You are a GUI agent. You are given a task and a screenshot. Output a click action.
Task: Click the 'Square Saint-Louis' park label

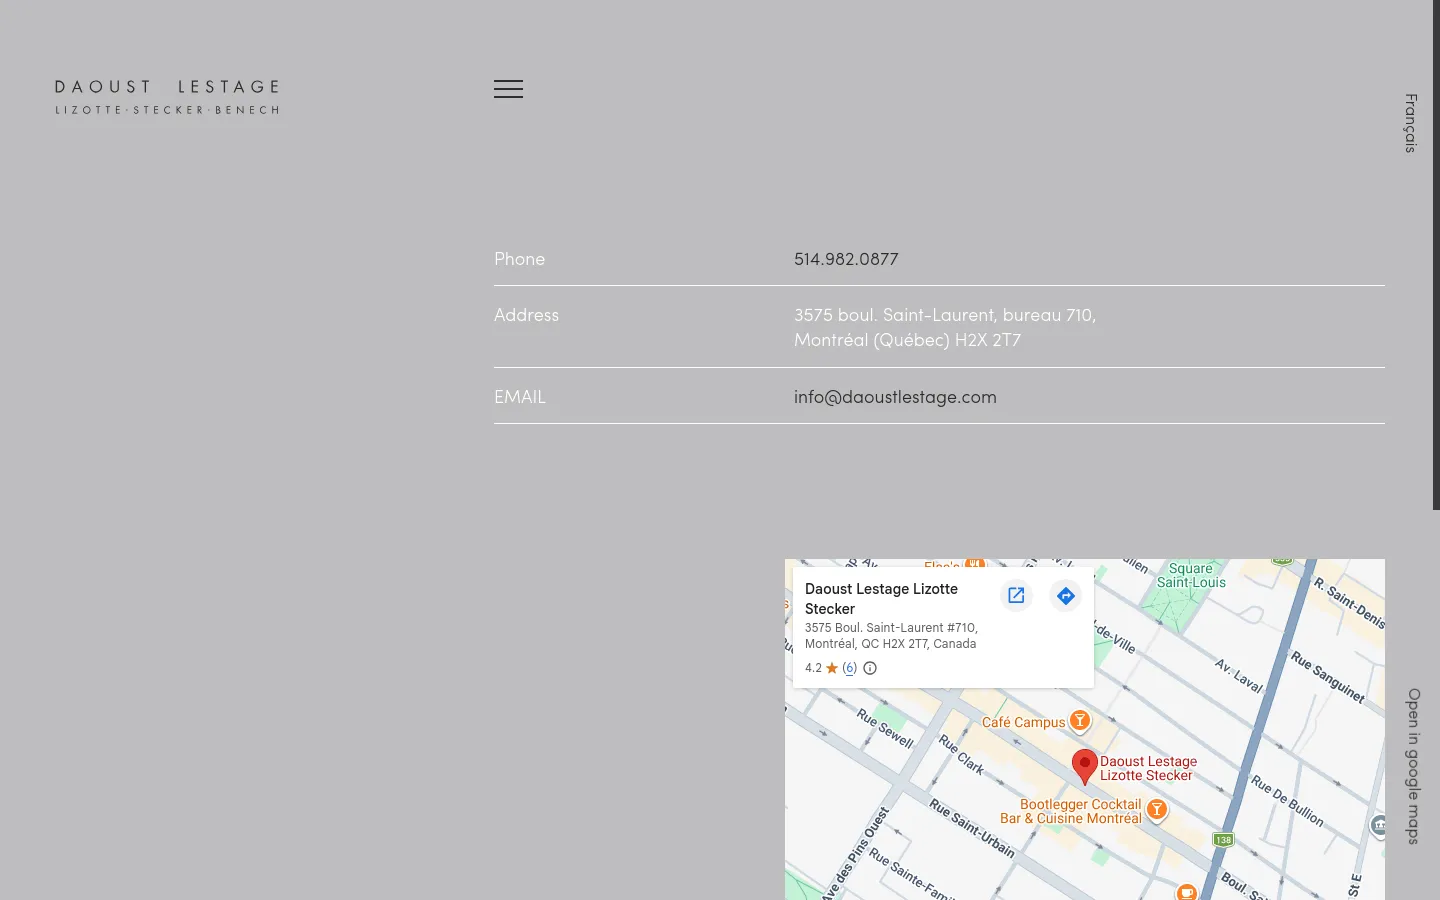(x=1191, y=575)
